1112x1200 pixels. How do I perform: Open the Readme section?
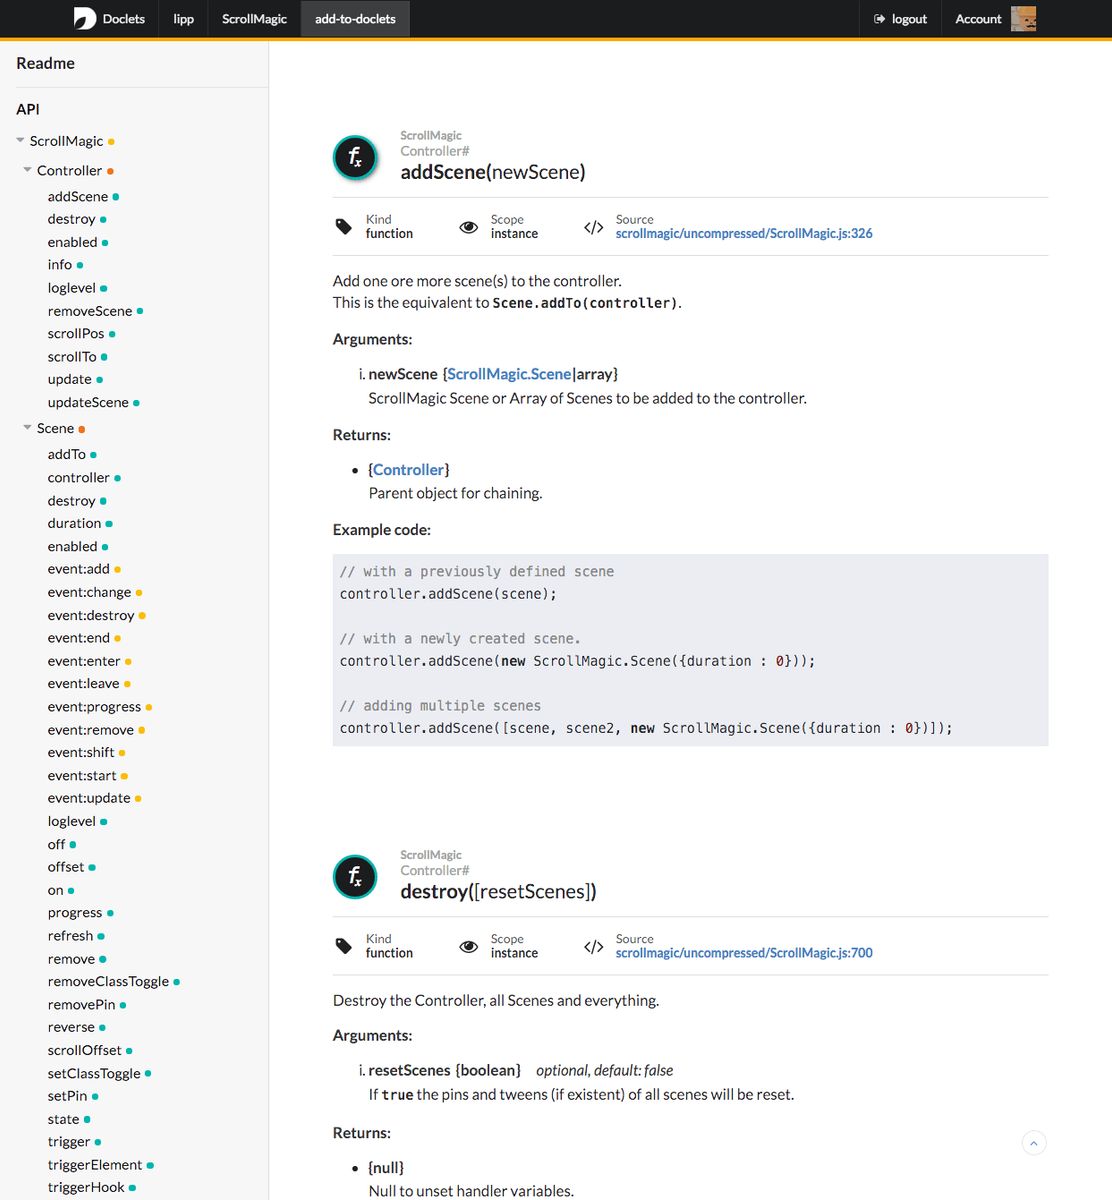tap(45, 63)
